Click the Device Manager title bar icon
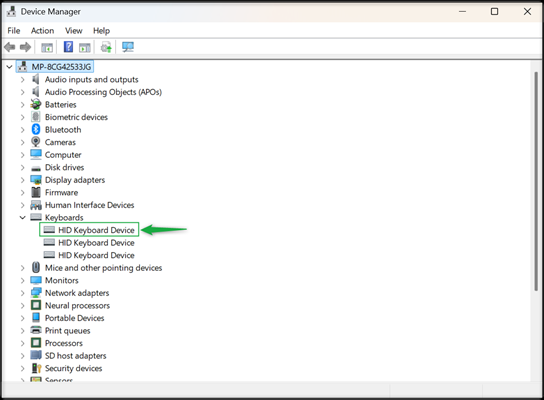This screenshot has width=544, height=400. [11, 11]
